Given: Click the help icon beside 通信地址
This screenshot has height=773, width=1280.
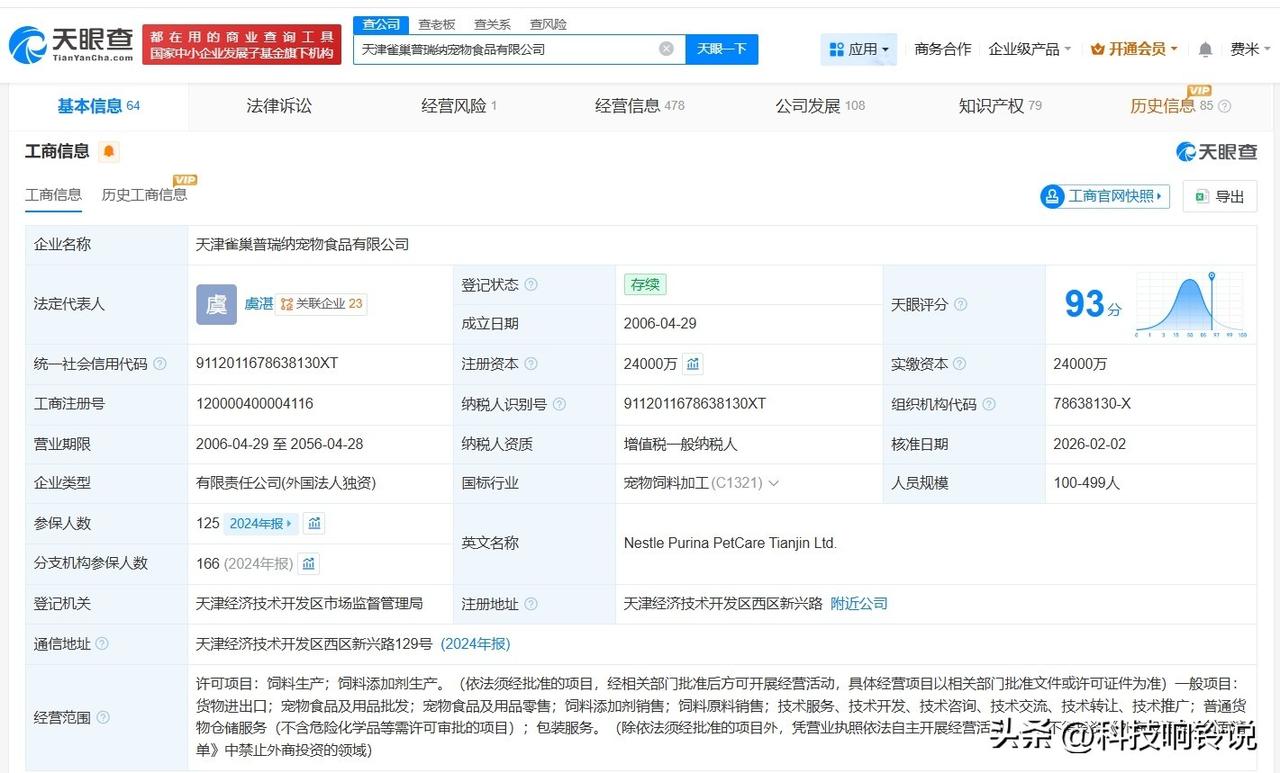Looking at the screenshot, I should pos(102,644).
